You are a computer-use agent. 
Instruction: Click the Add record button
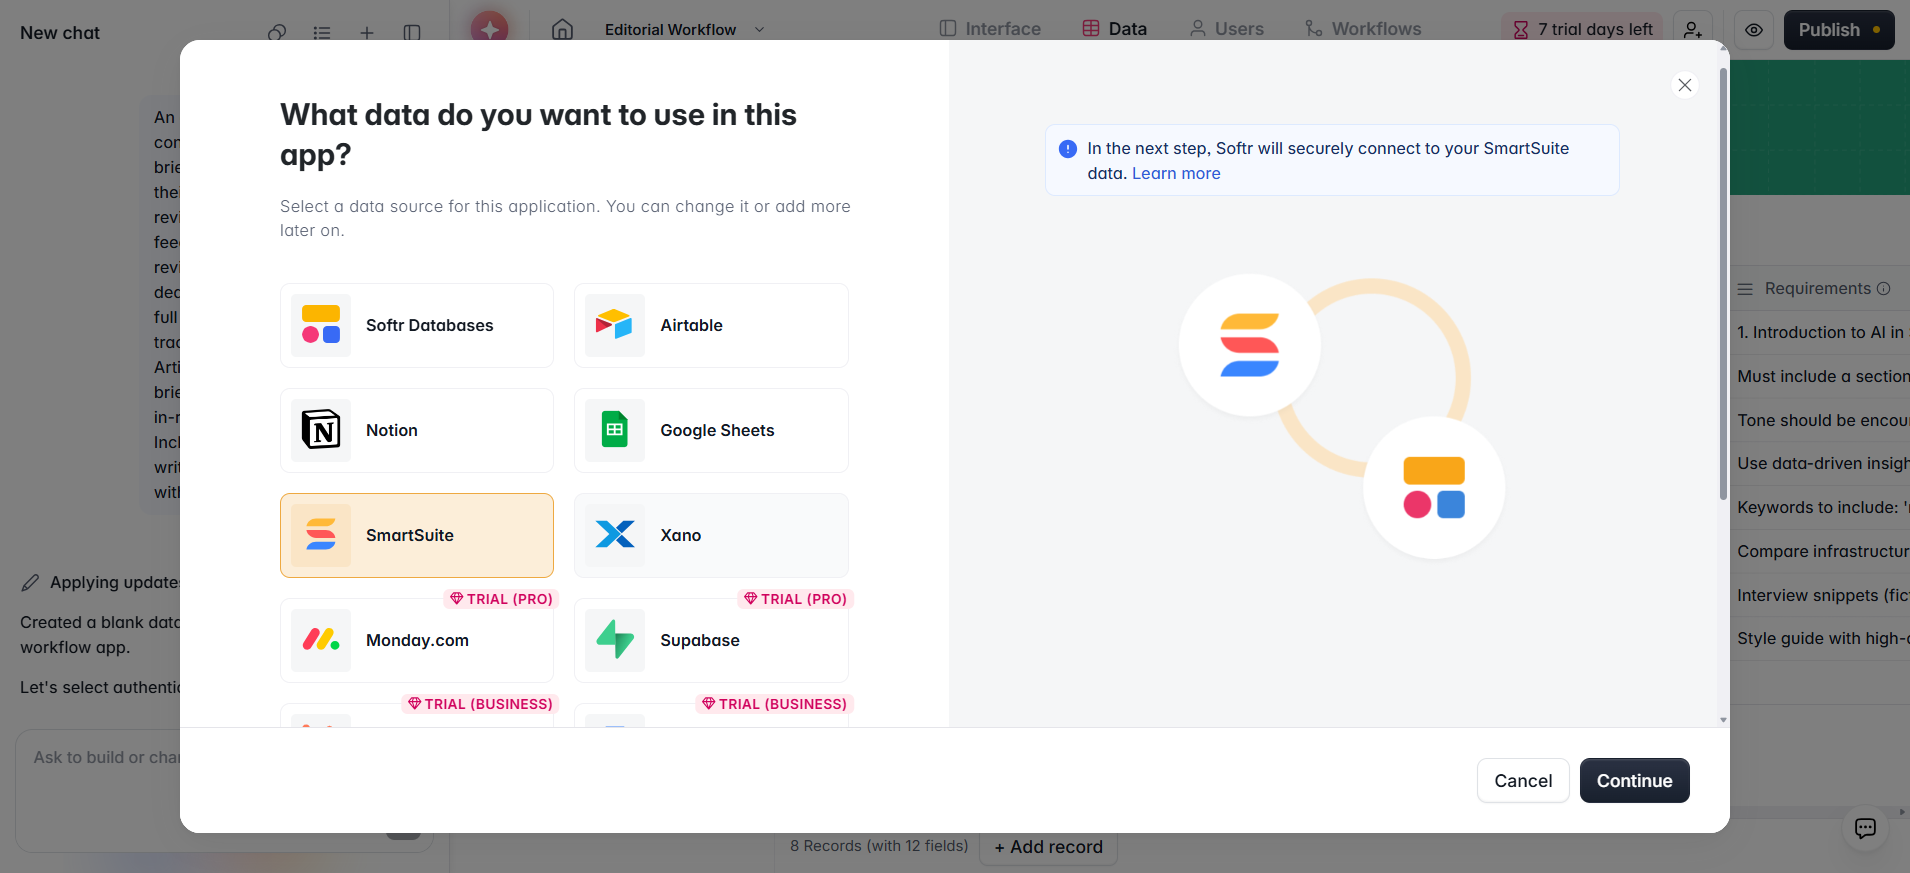click(x=1048, y=847)
